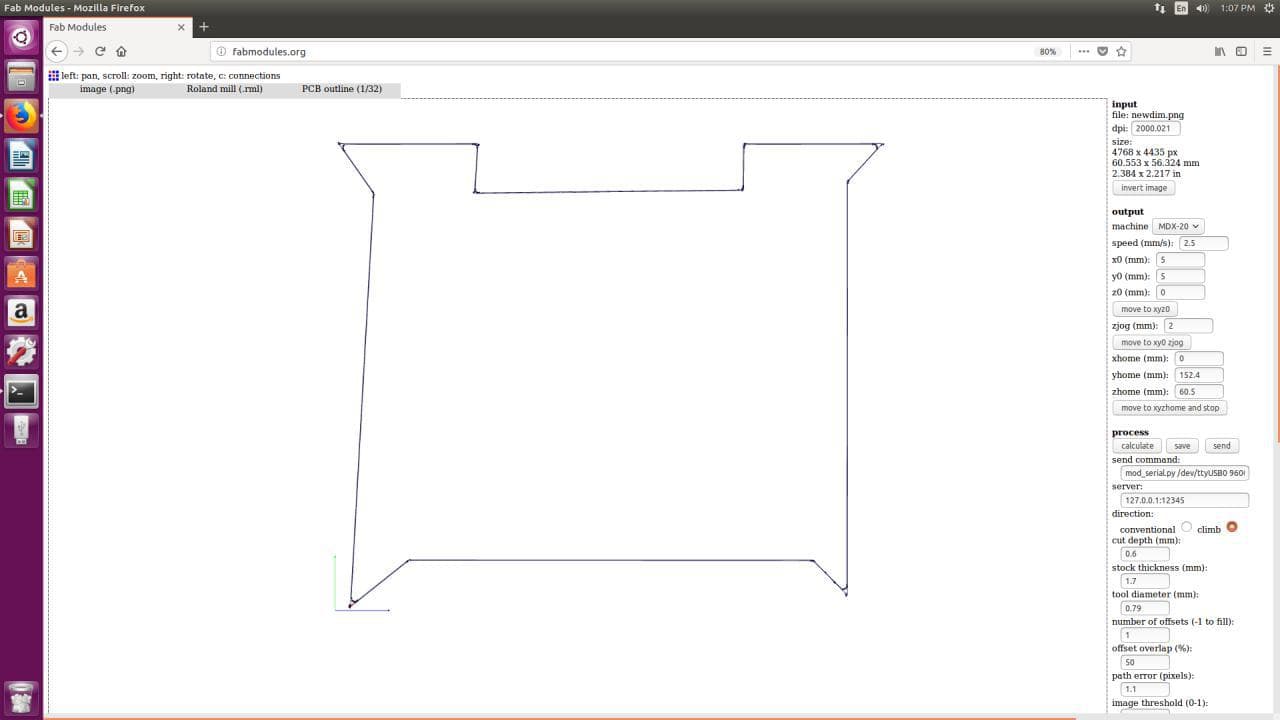Viewport: 1280px width, 720px height.
Task: Open the image (.png) input menu
Action: click(107, 89)
